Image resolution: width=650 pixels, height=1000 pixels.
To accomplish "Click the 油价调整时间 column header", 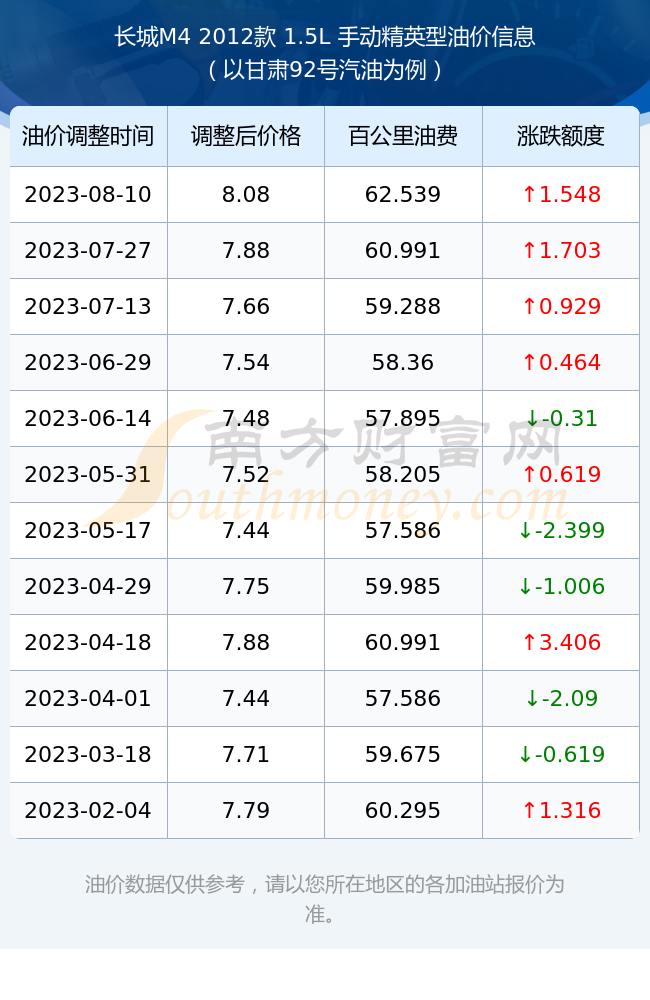I will pyautogui.click(x=89, y=136).
